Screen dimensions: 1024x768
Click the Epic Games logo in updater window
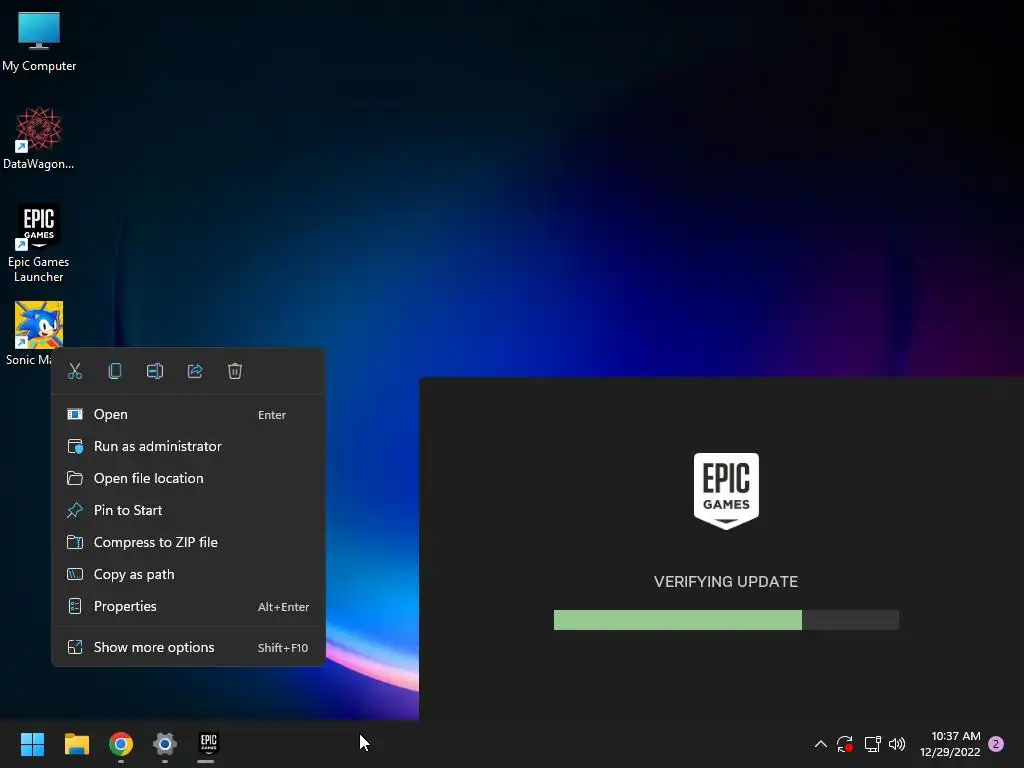coord(726,491)
